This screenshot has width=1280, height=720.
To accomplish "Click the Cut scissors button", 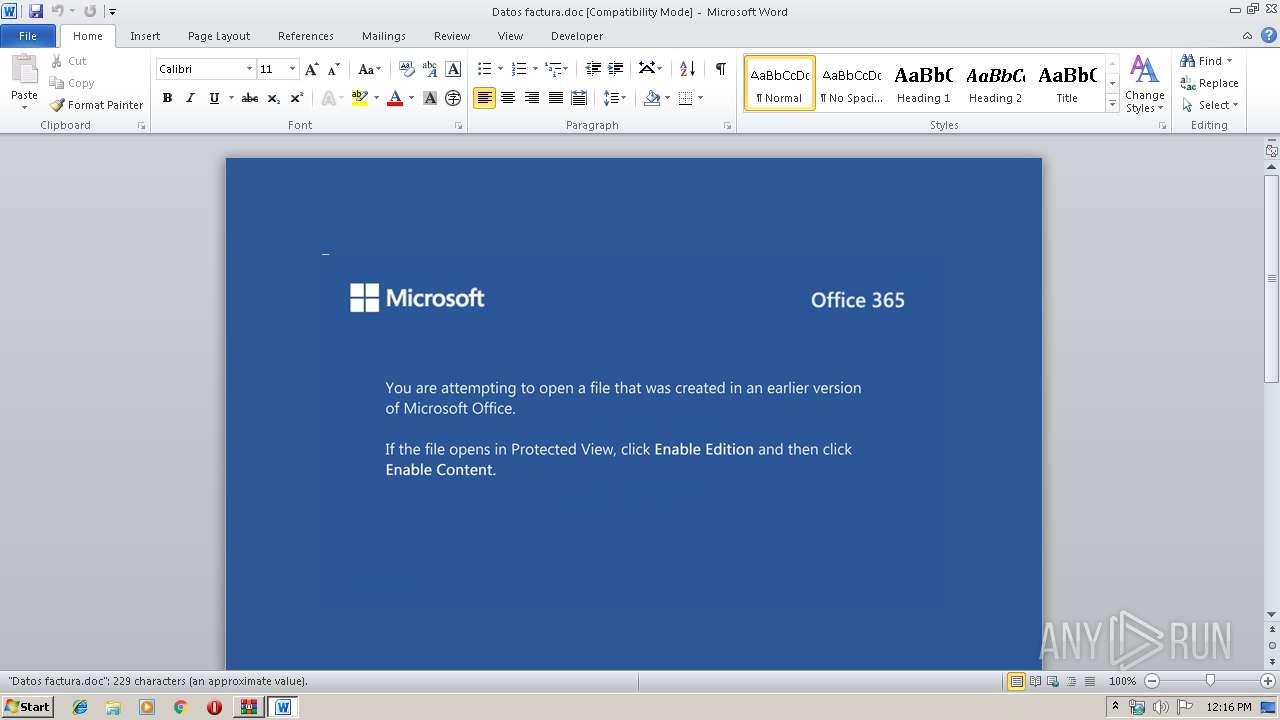I will 70,61.
